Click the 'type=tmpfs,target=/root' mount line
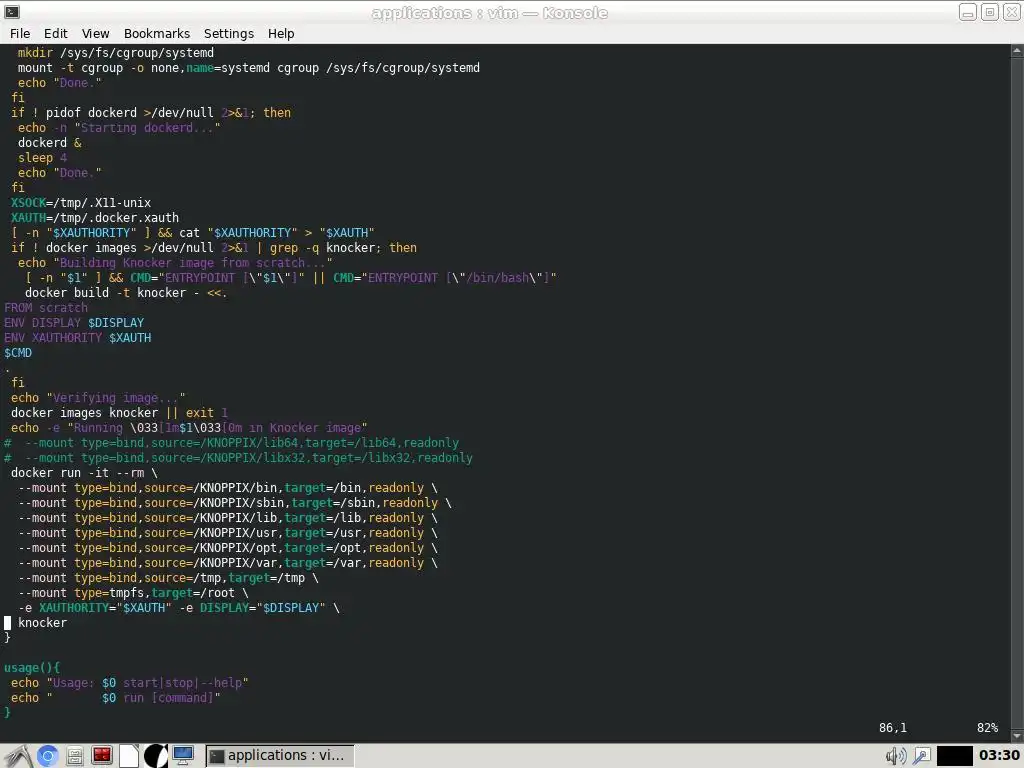Image resolution: width=1024 pixels, height=768 pixels. tap(133, 593)
